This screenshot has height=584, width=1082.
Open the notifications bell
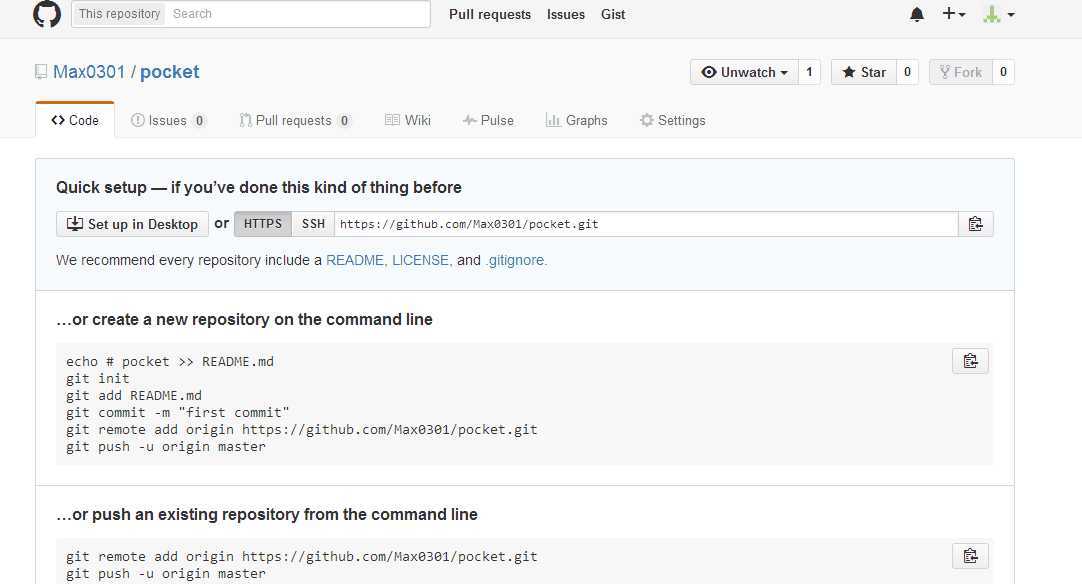point(917,14)
